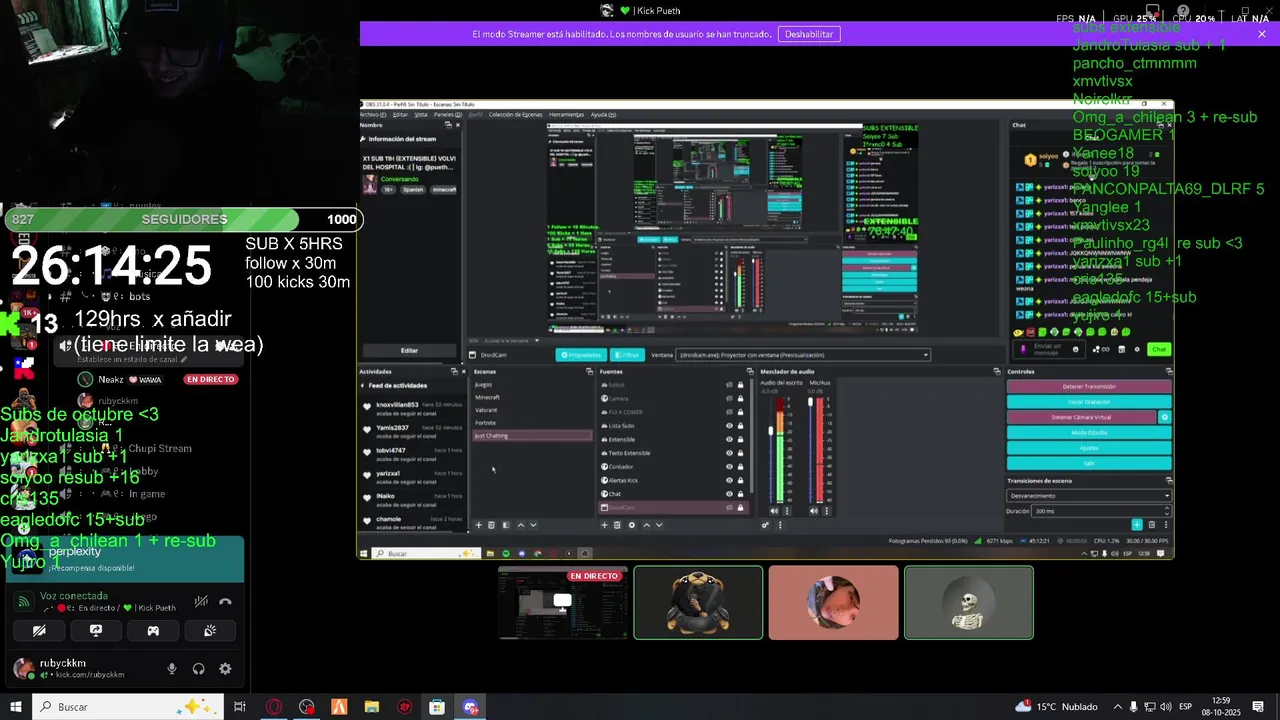Screen dimensions: 1280x720
Task: Click Detener Transmisión in OBS controls
Action: [1089, 387]
